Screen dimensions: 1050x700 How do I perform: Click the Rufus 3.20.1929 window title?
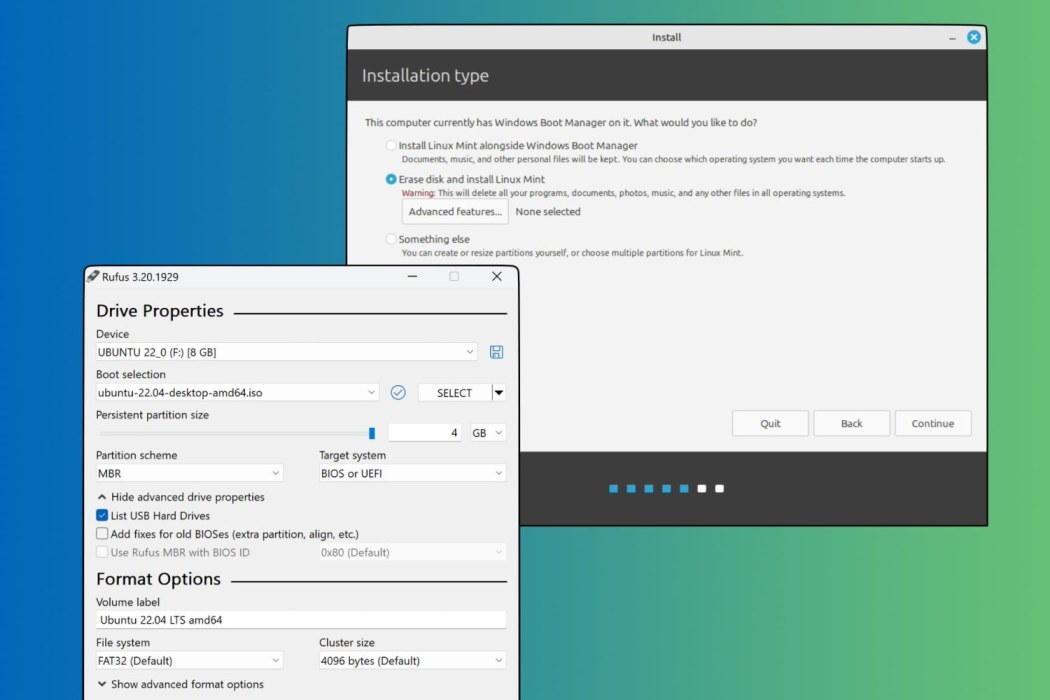point(140,277)
